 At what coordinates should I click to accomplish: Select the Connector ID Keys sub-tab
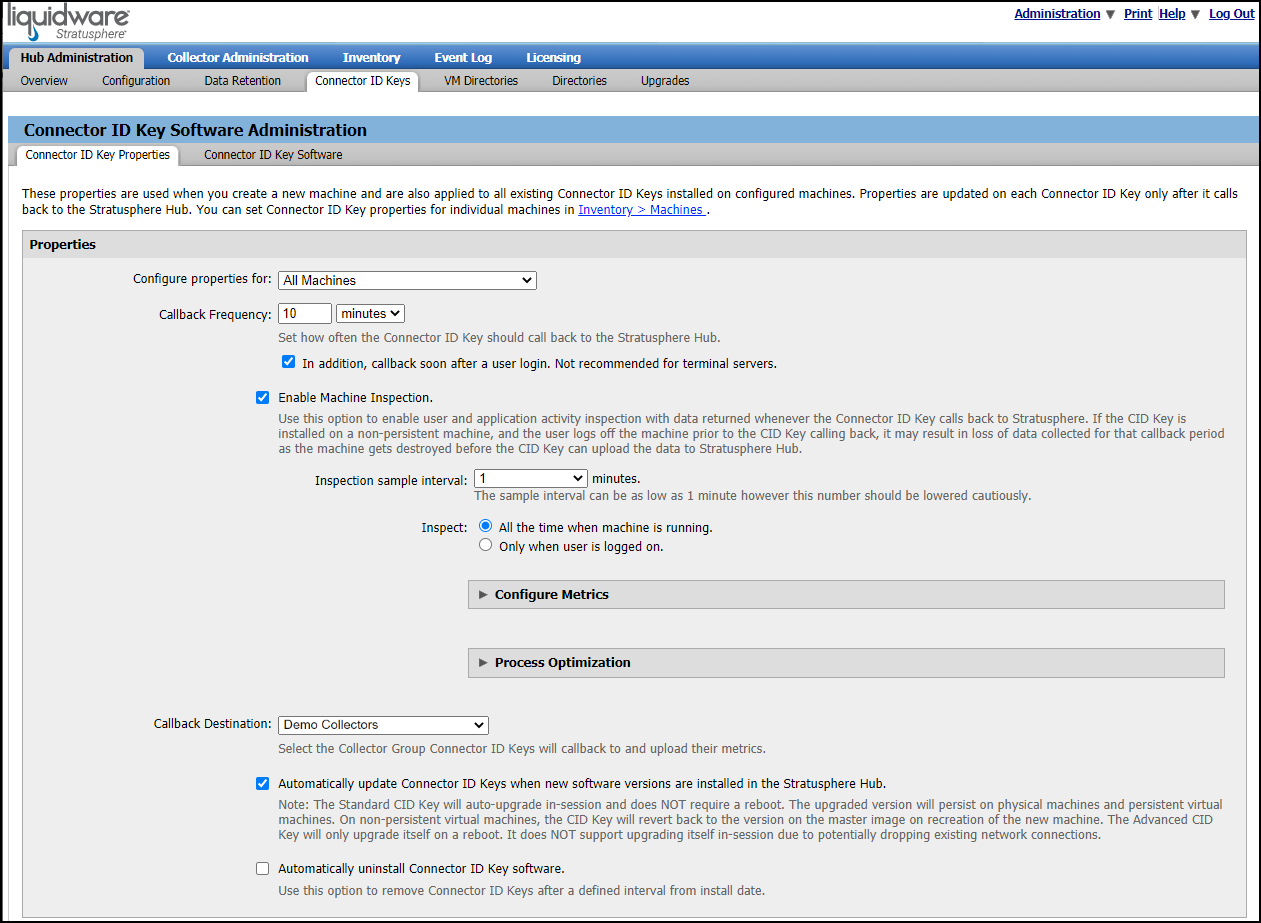[362, 81]
